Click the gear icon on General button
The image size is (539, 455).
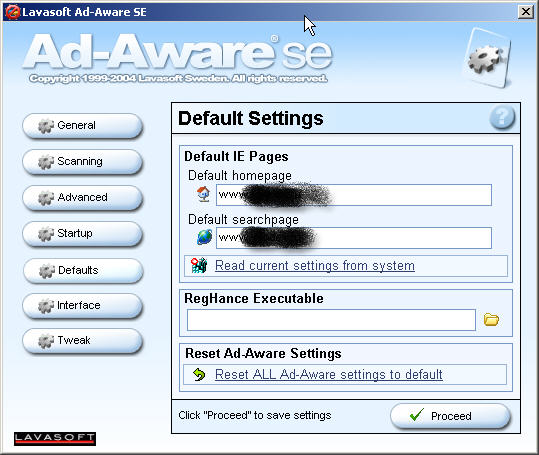click(46, 126)
